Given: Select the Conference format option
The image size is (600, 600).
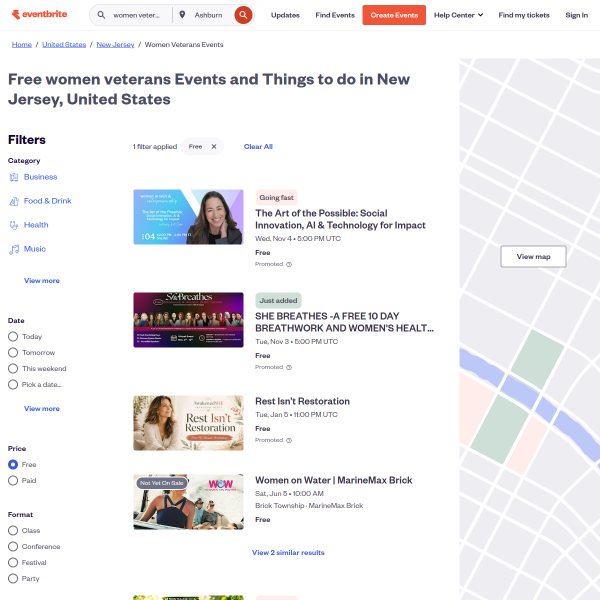Looking at the screenshot, I should pos(13,547).
